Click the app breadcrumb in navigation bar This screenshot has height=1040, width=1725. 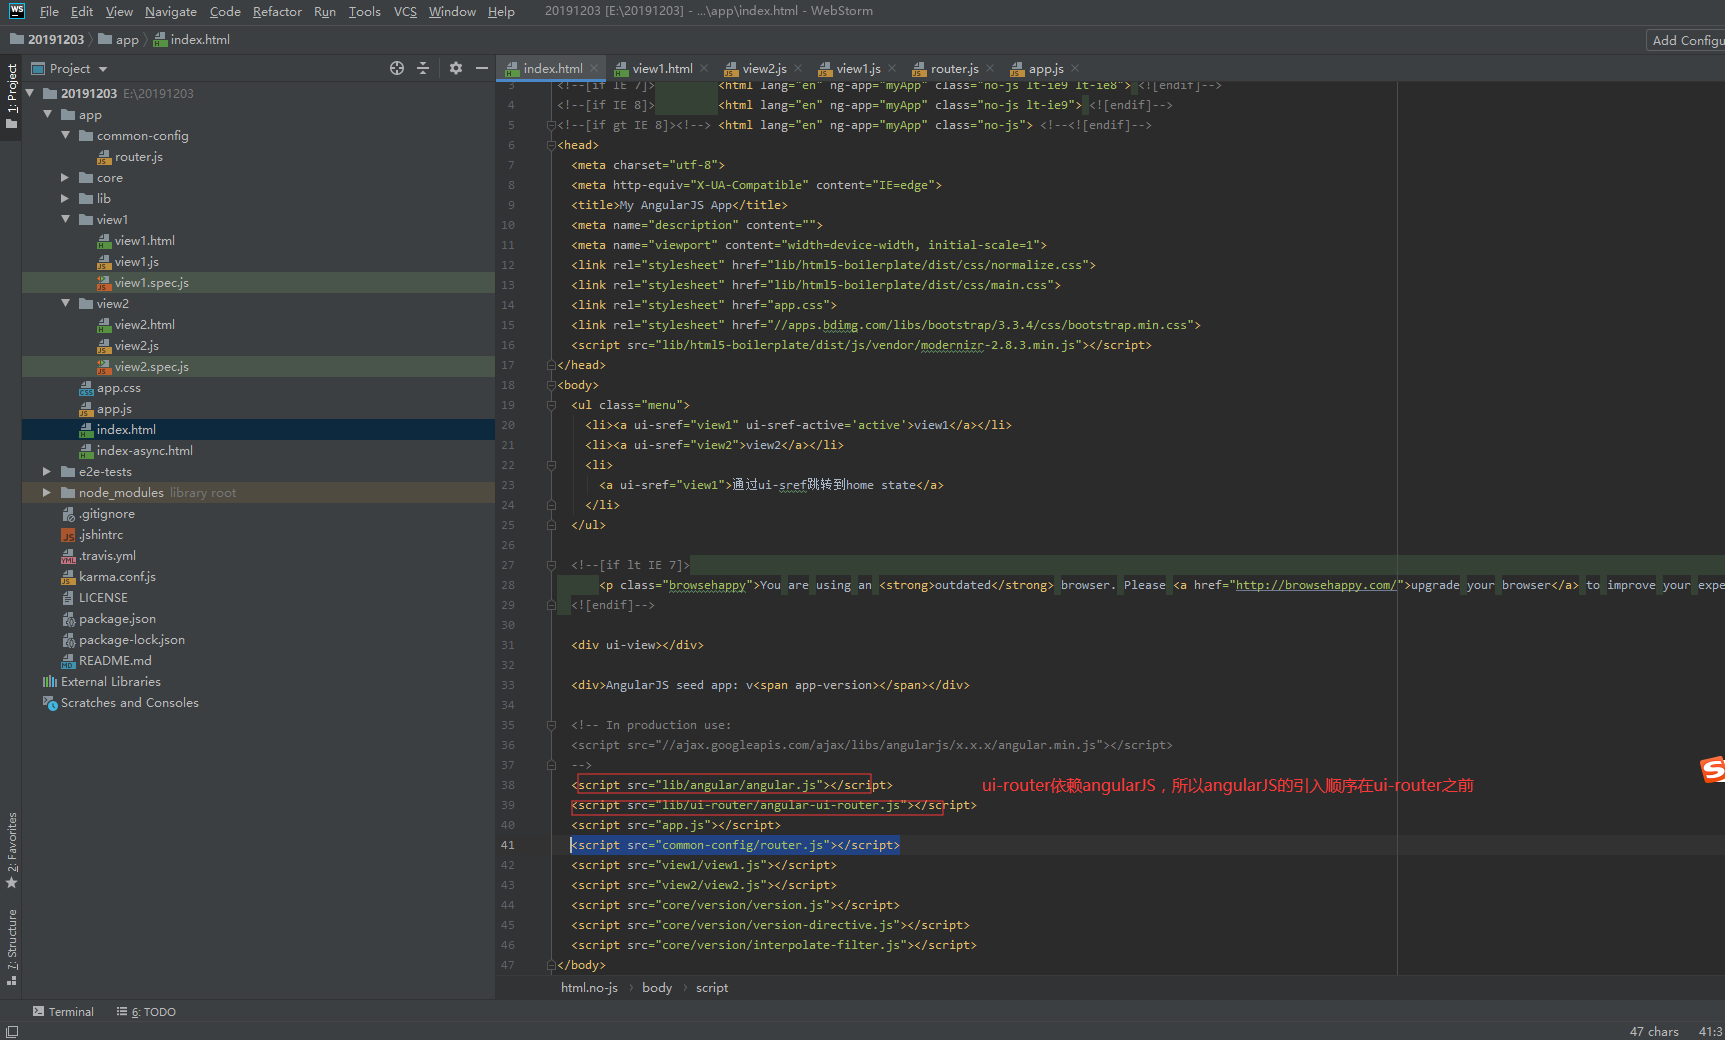(127, 39)
